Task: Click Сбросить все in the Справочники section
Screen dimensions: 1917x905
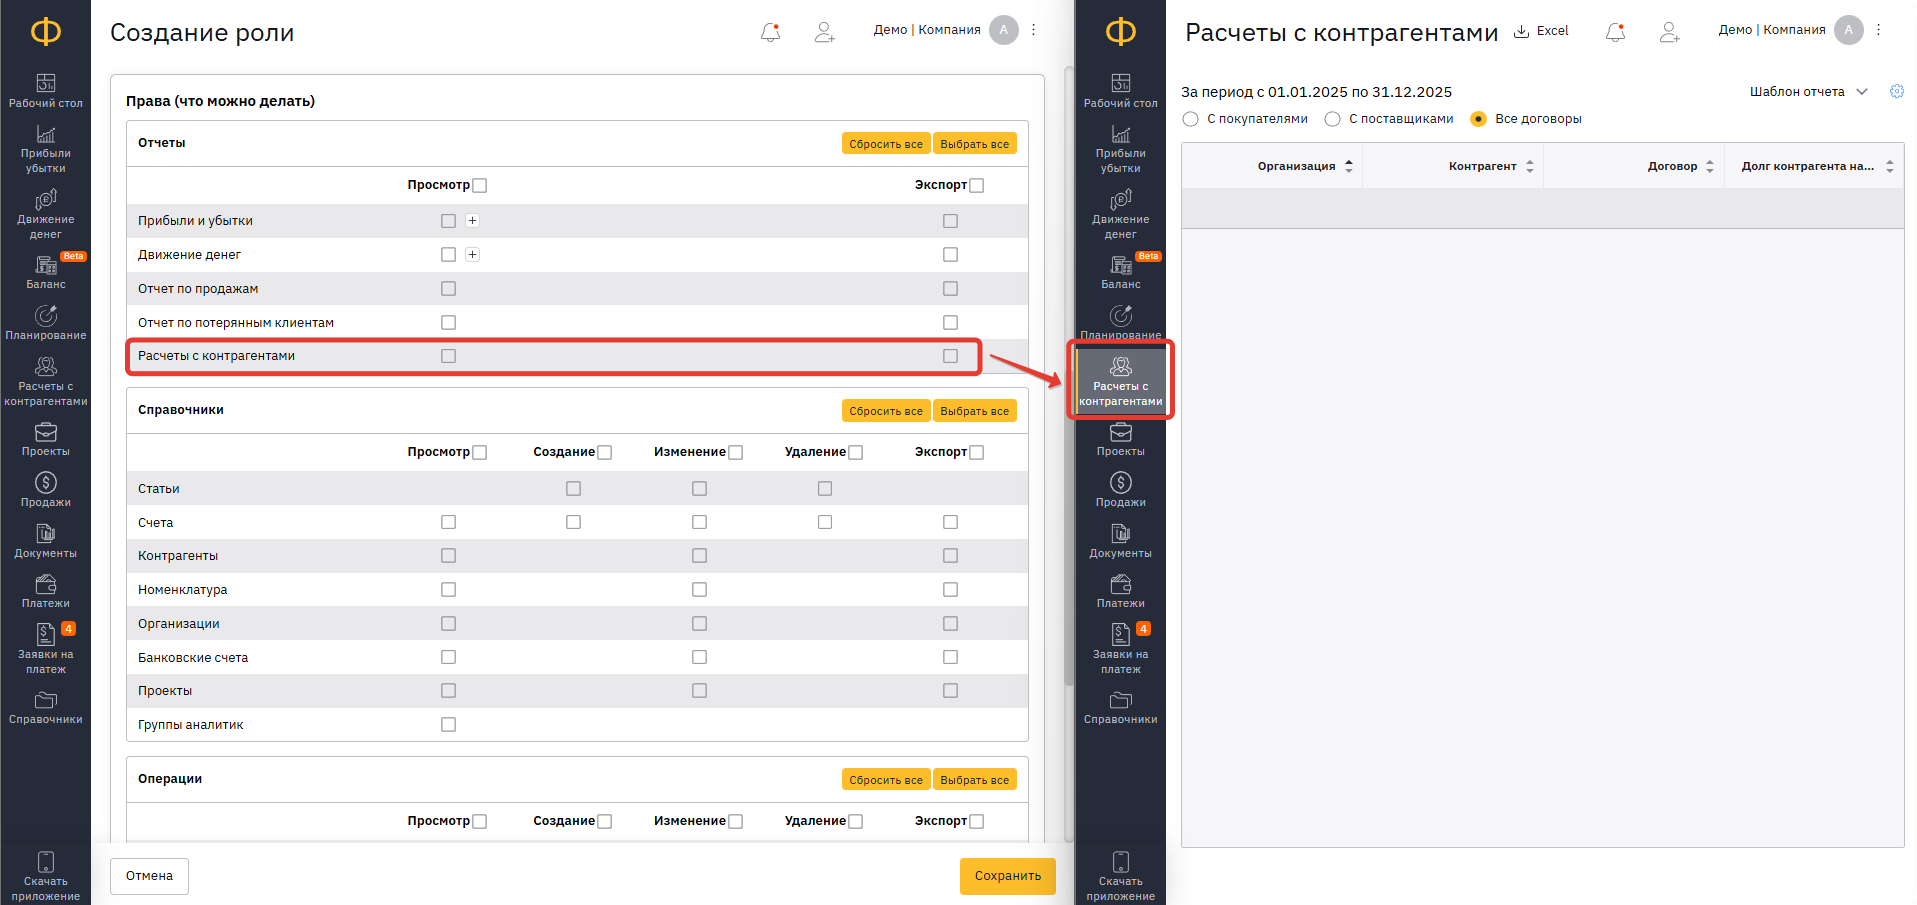Action: (885, 411)
